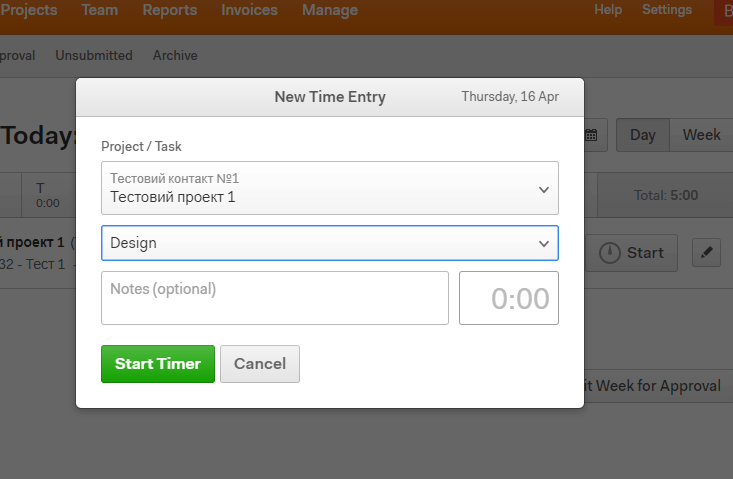Select the Unsubmitted tab
Image resolution: width=733 pixels, height=479 pixels.
[x=94, y=55]
